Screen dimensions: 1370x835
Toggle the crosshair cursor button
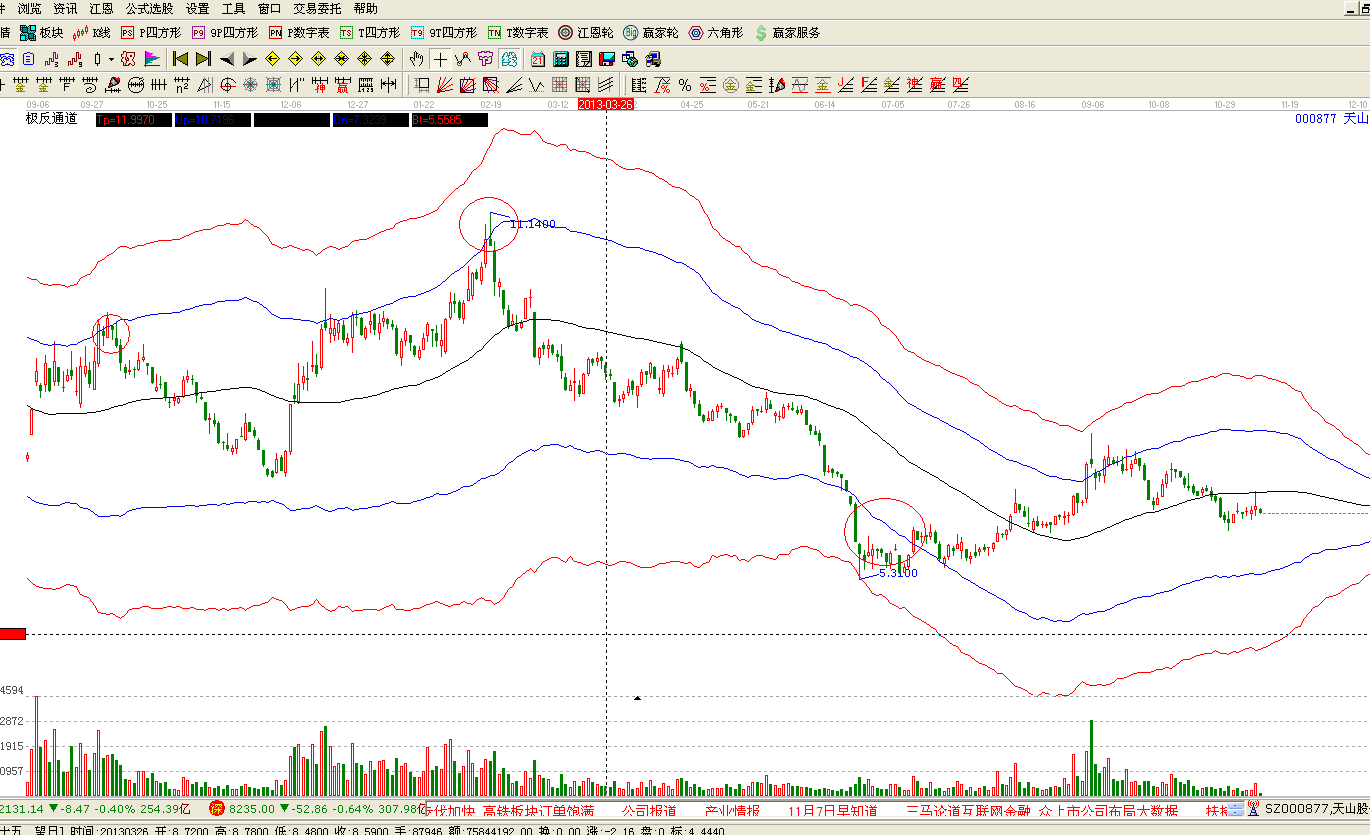[x=440, y=59]
